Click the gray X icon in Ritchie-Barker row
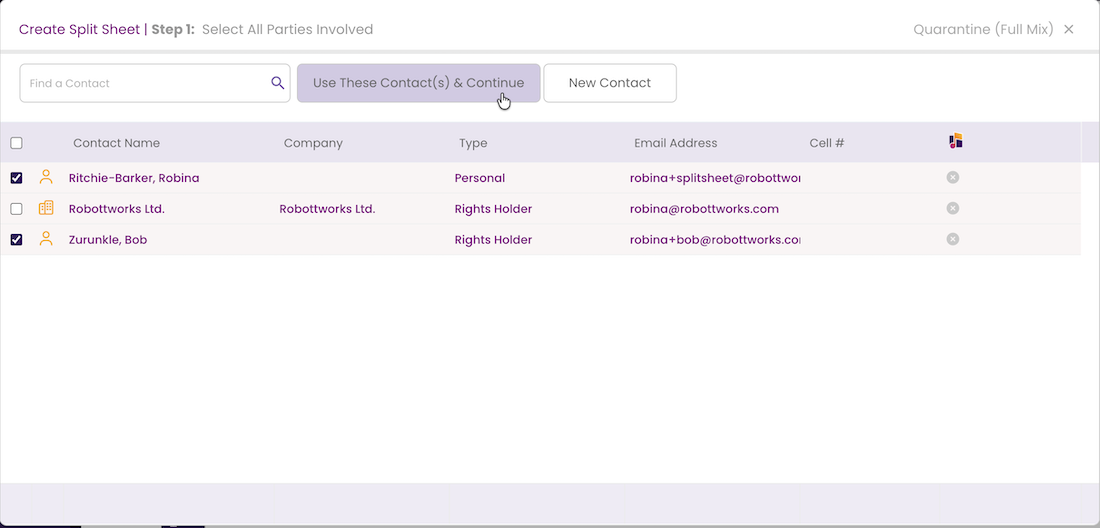The height and width of the screenshot is (528, 1100). click(953, 177)
